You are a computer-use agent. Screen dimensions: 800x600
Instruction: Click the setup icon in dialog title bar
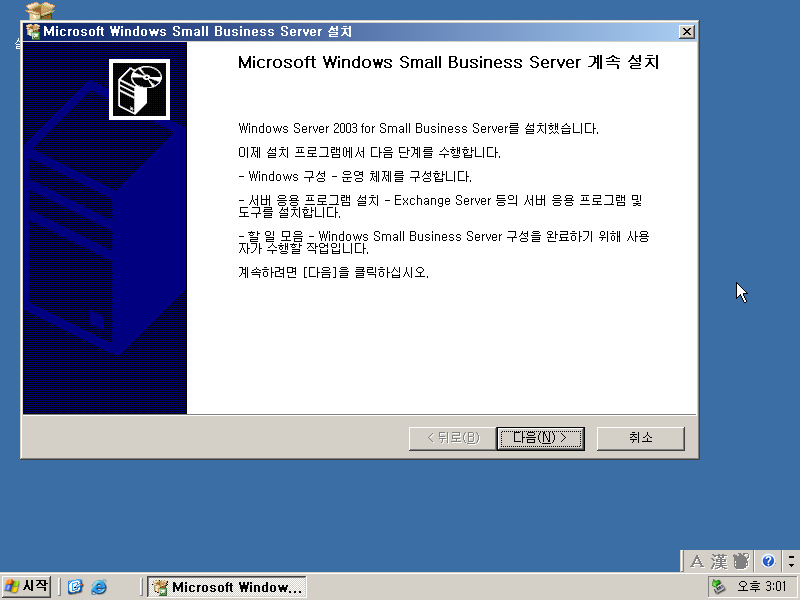coord(33,32)
